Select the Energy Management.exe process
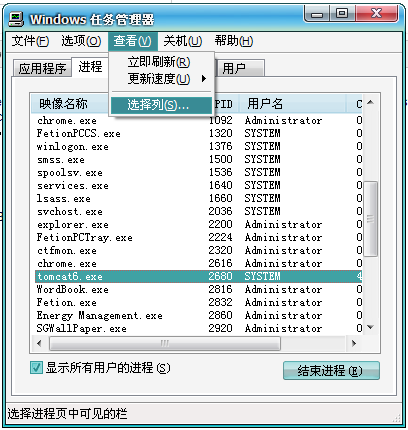Screen dimensions: 408x430 pos(199,316)
